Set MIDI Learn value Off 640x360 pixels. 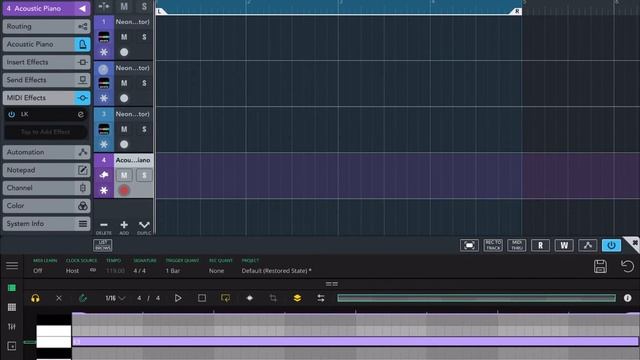[38, 271]
